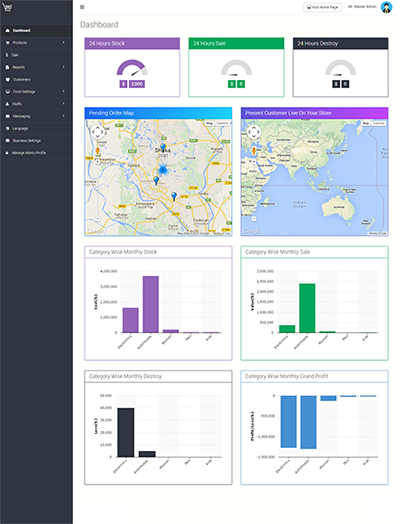Click blue cluster marker on Dhaka map
400x524 pixels.
tap(163, 170)
